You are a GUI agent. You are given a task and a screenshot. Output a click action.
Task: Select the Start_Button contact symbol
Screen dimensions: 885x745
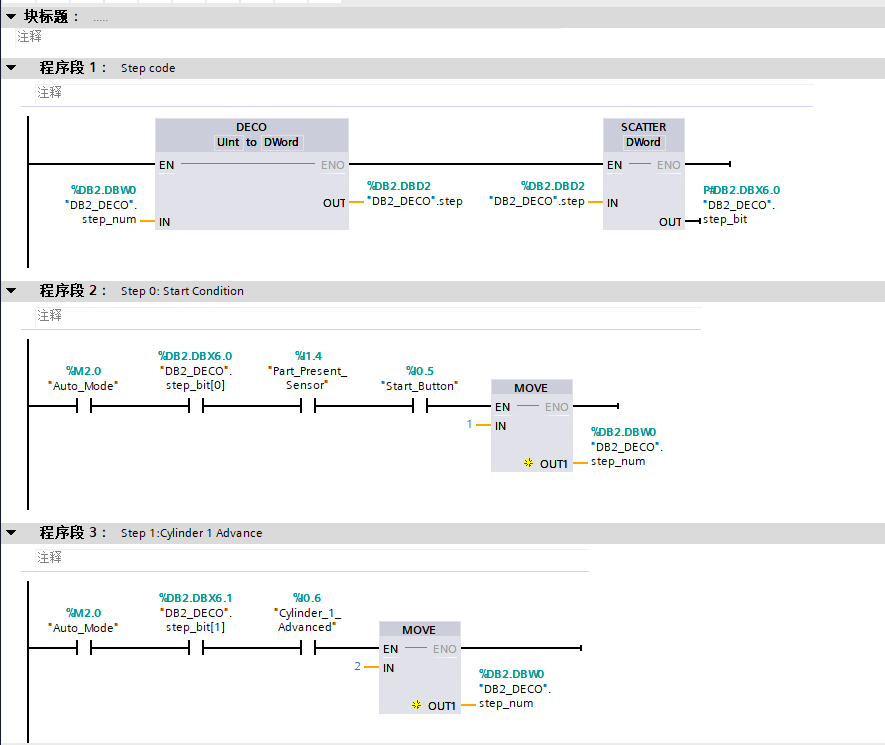pos(419,406)
